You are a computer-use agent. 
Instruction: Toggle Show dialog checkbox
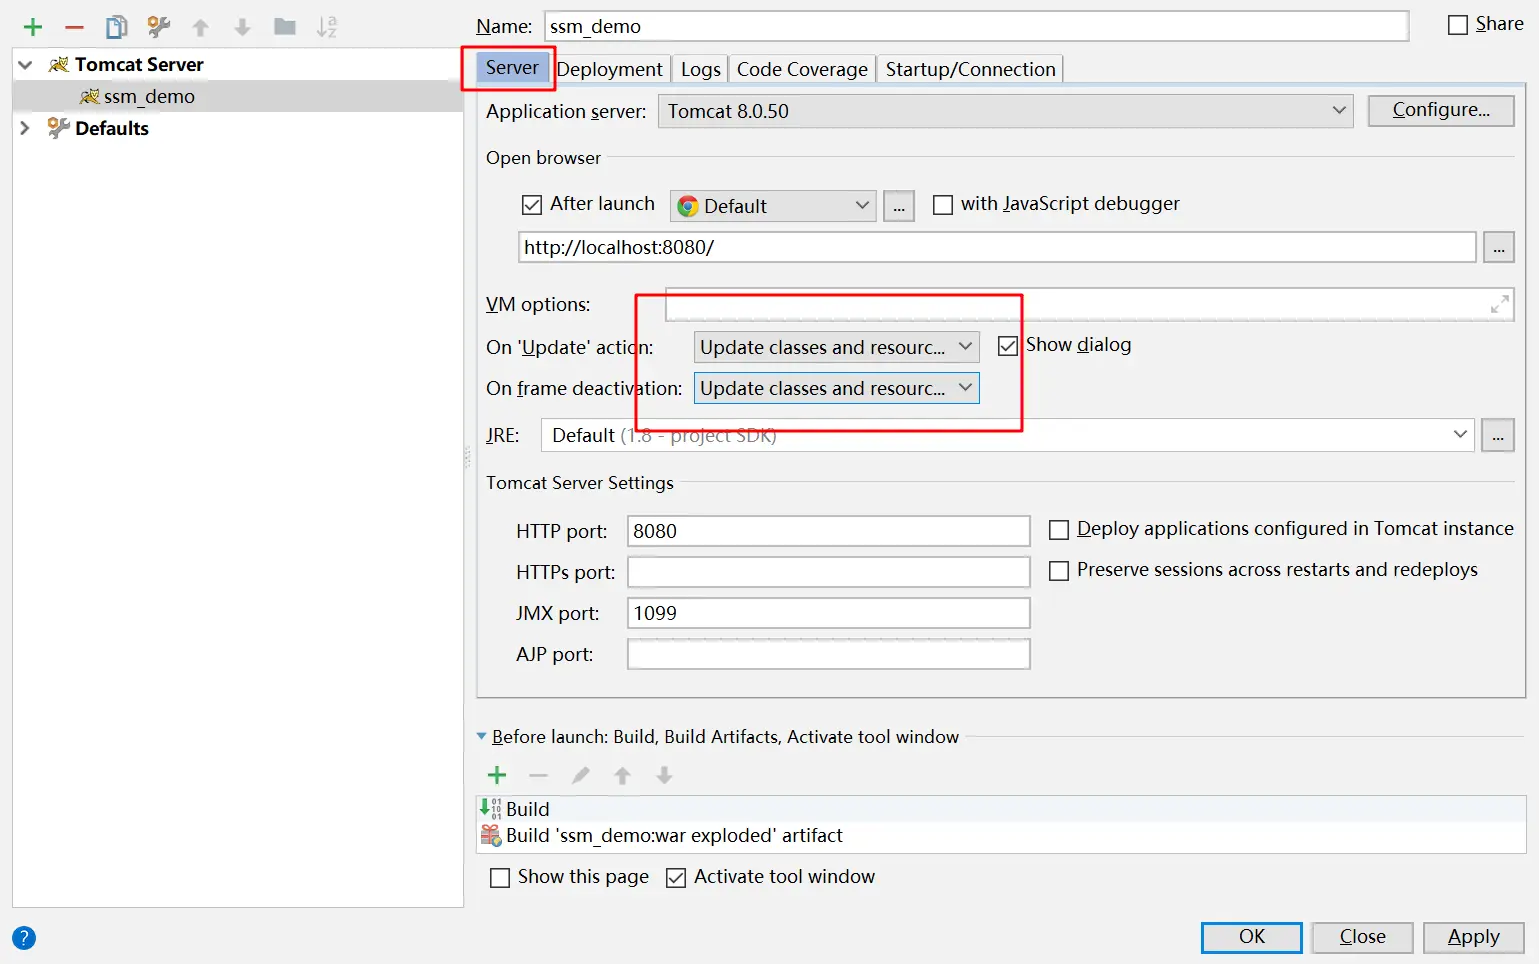[x=1008, y=346]
